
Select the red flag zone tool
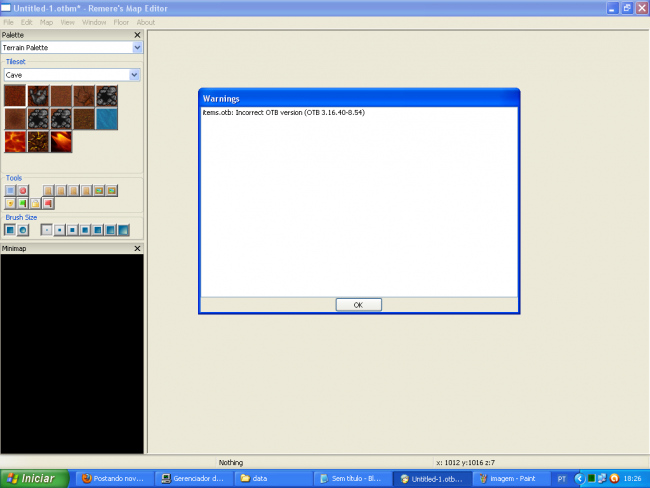point(48,204)
